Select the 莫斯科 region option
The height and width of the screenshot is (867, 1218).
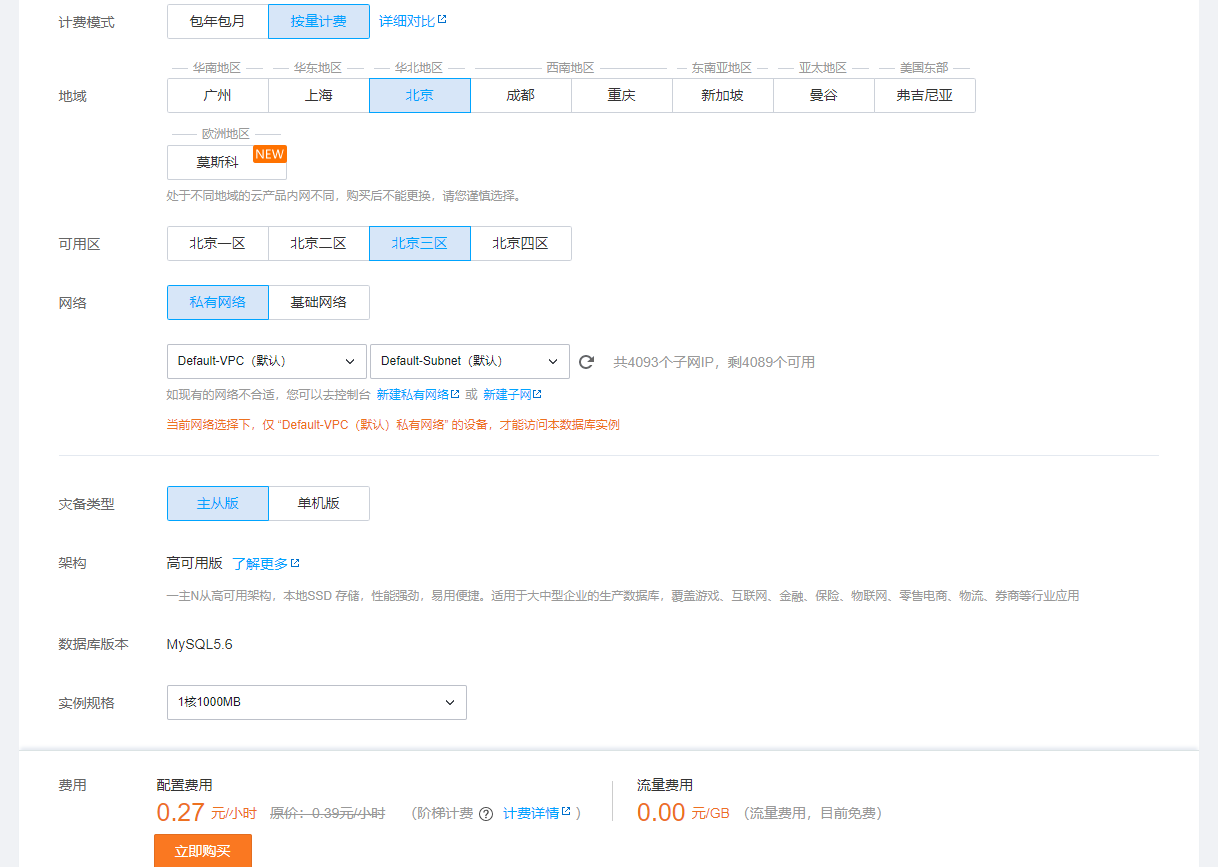[x=220, y=162]
